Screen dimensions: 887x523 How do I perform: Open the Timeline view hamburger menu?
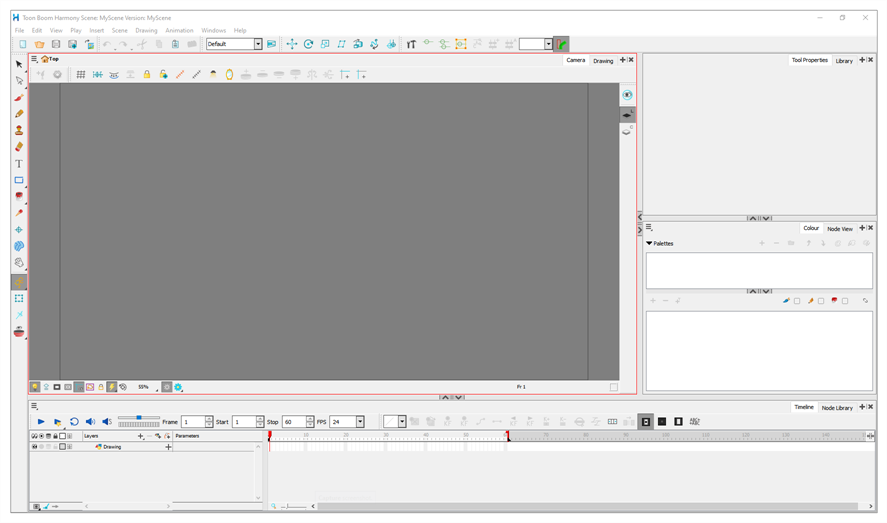tap(34, 406)
